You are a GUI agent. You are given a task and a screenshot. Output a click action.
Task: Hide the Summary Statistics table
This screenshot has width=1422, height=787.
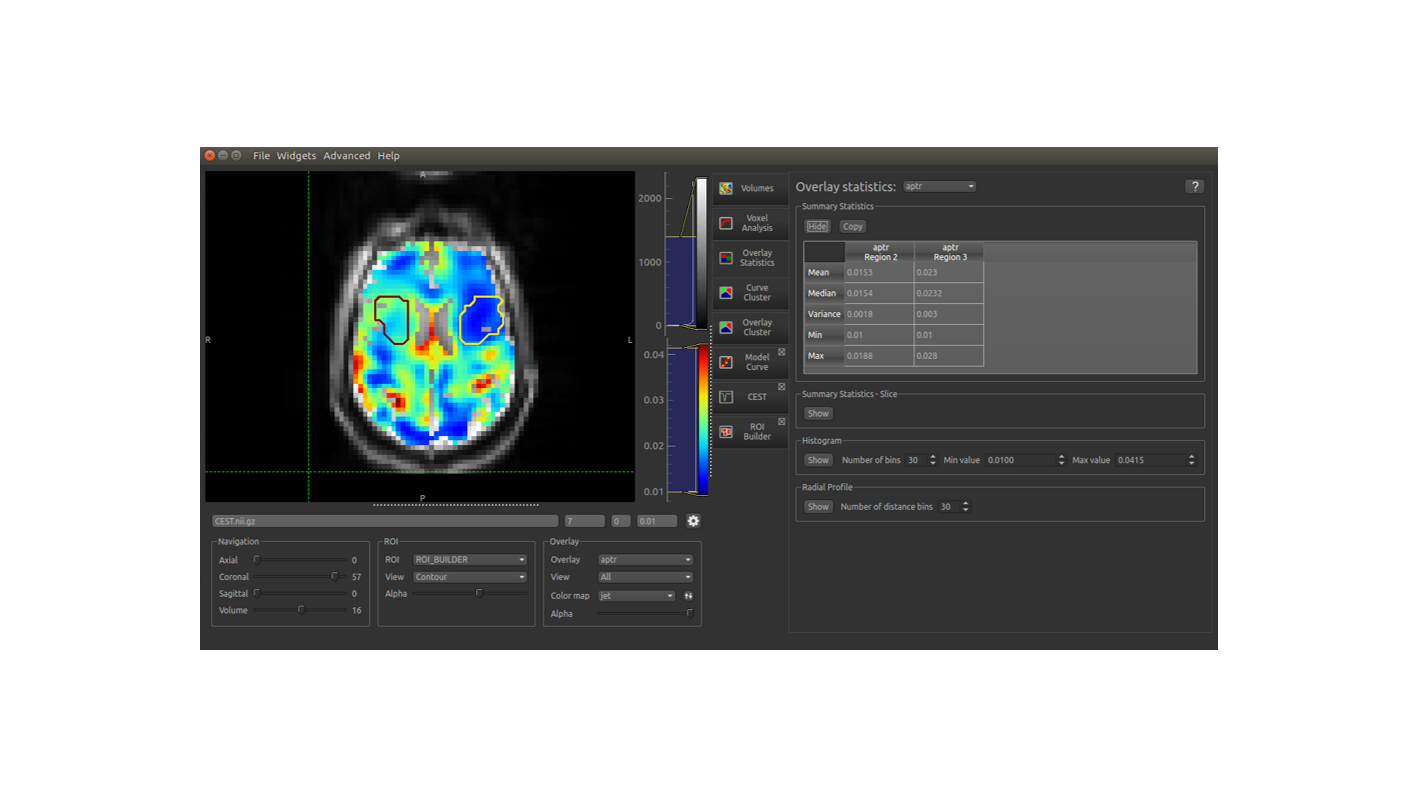pos(817,227)
